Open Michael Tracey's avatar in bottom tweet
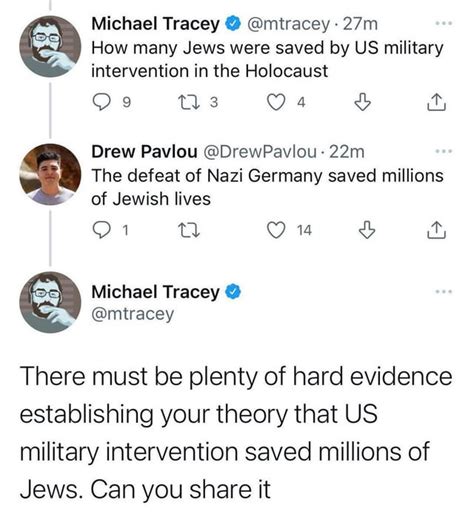The image size is (474, 519). pyautogui.click(x=50, y=302)
